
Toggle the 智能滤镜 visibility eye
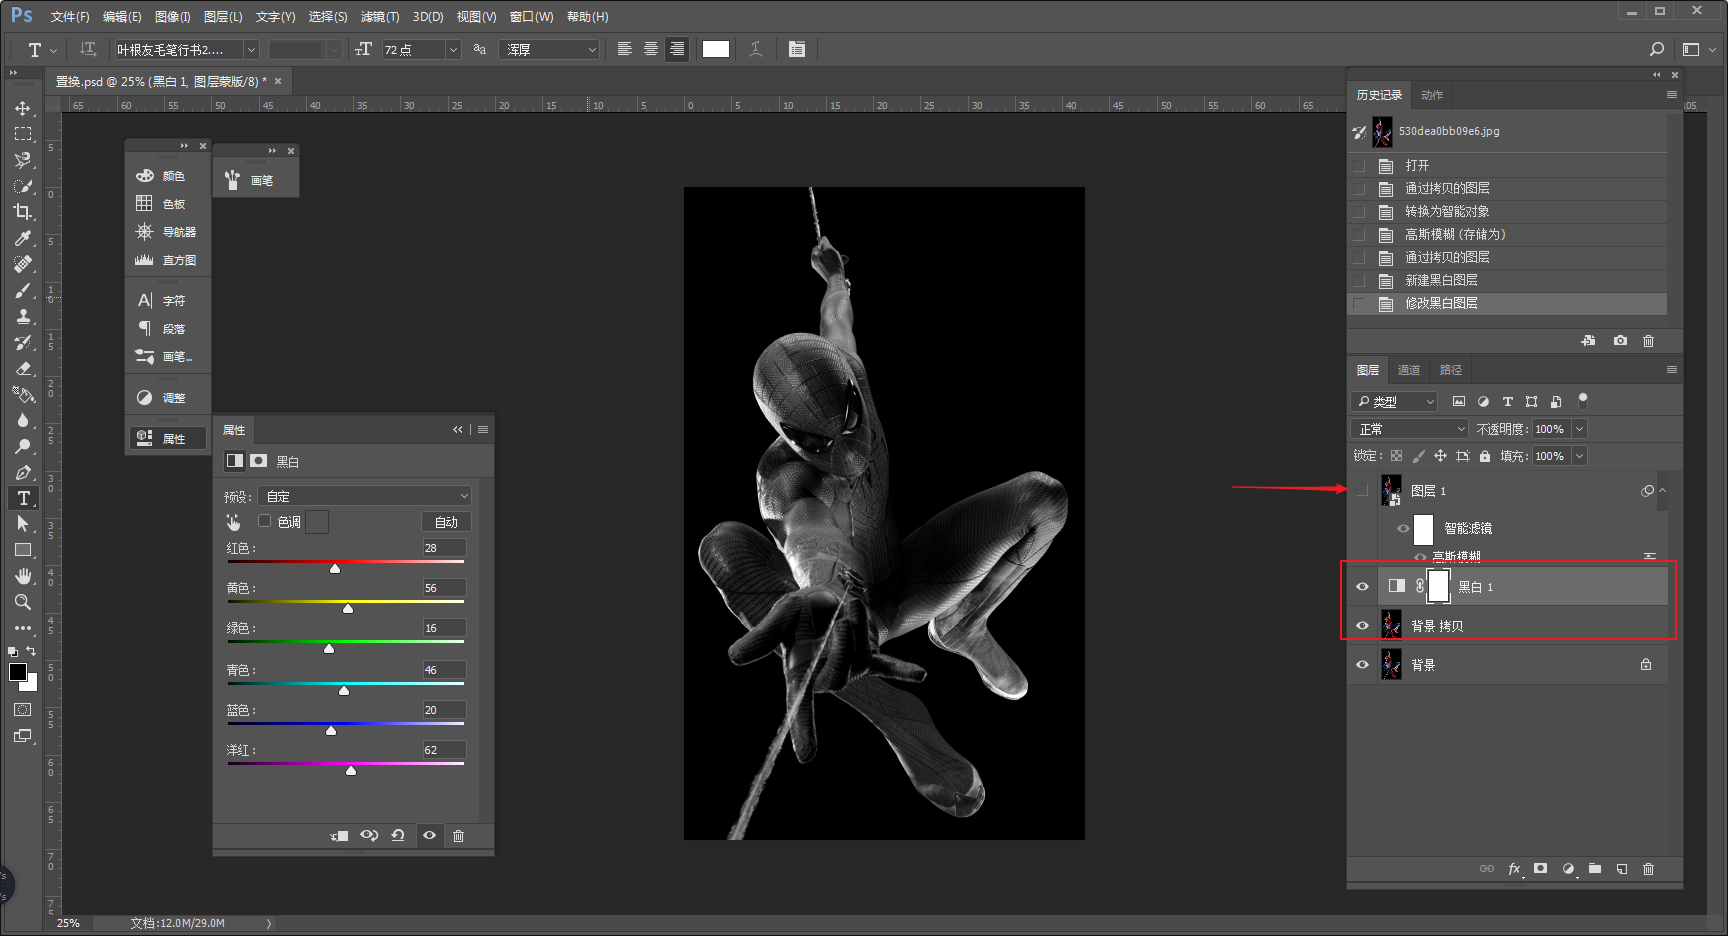(1403, 528)
